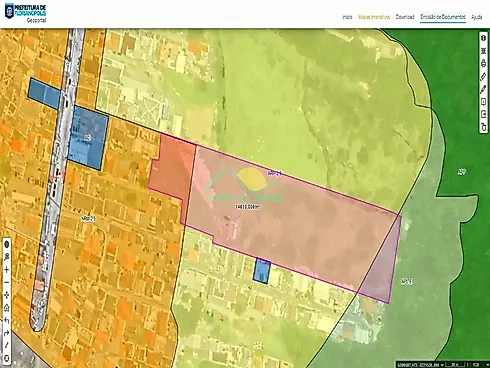Click the APP zone label on dark green area

(x=462, y=172)
